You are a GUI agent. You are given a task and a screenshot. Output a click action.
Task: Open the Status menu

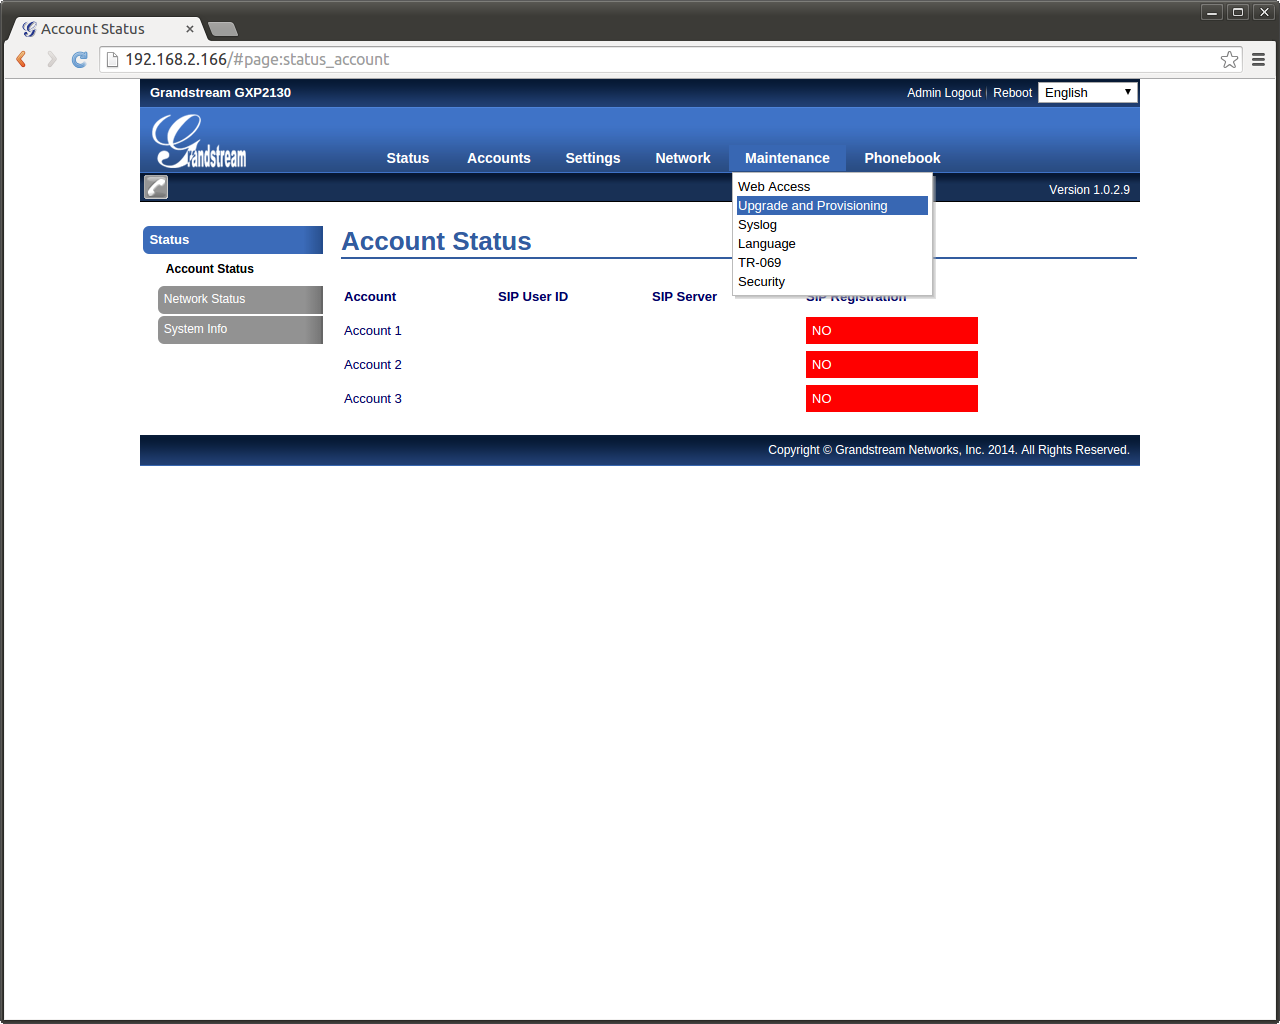click(408, 158)
